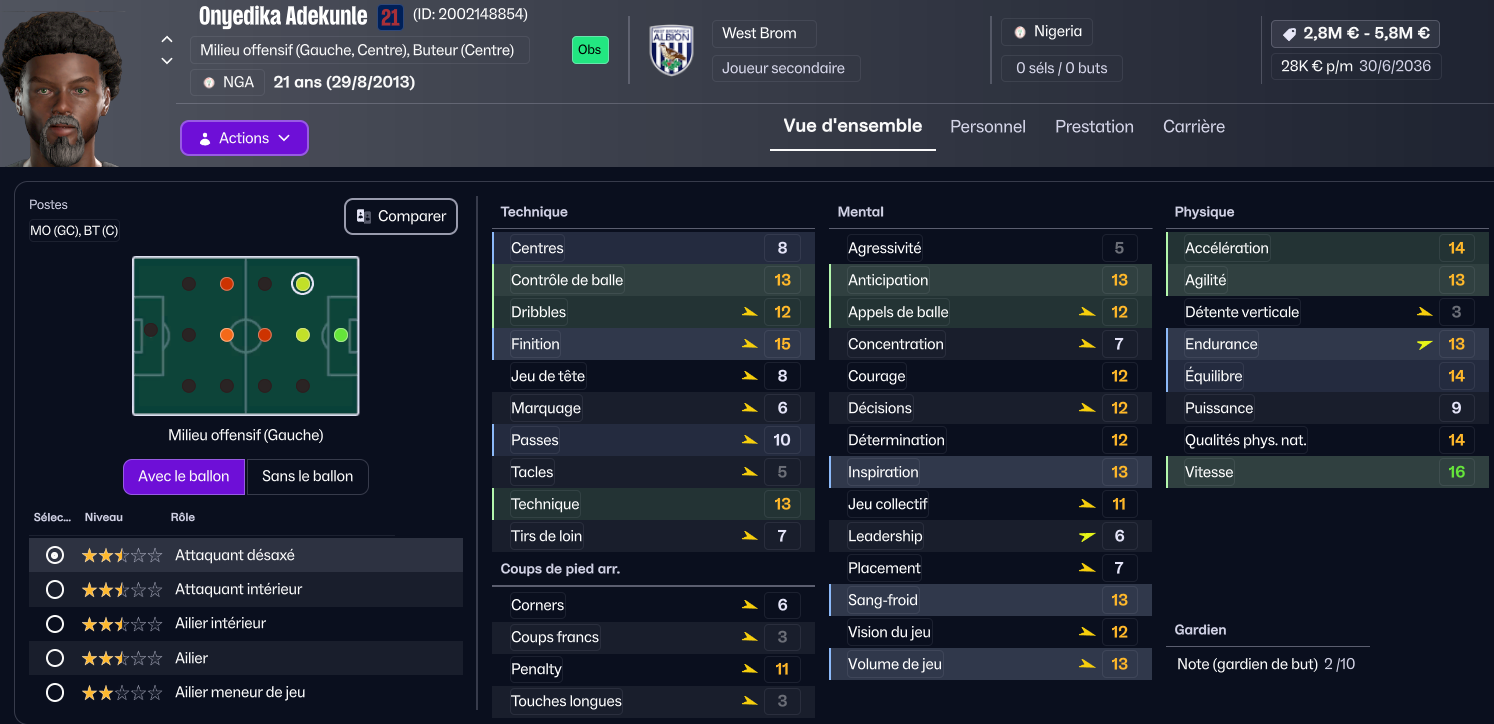1494x724 pixels.
Task: Switch to Sans le ballon view
Action: (308, 476)
